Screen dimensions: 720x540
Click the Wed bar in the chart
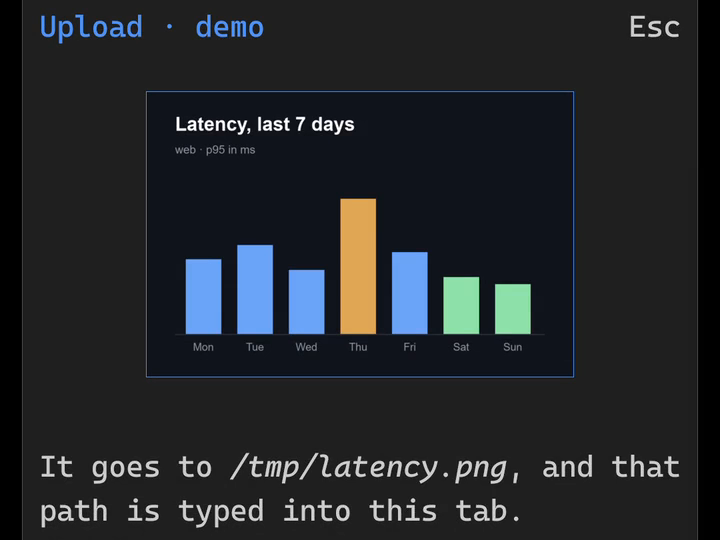click(x=306, y=302)
